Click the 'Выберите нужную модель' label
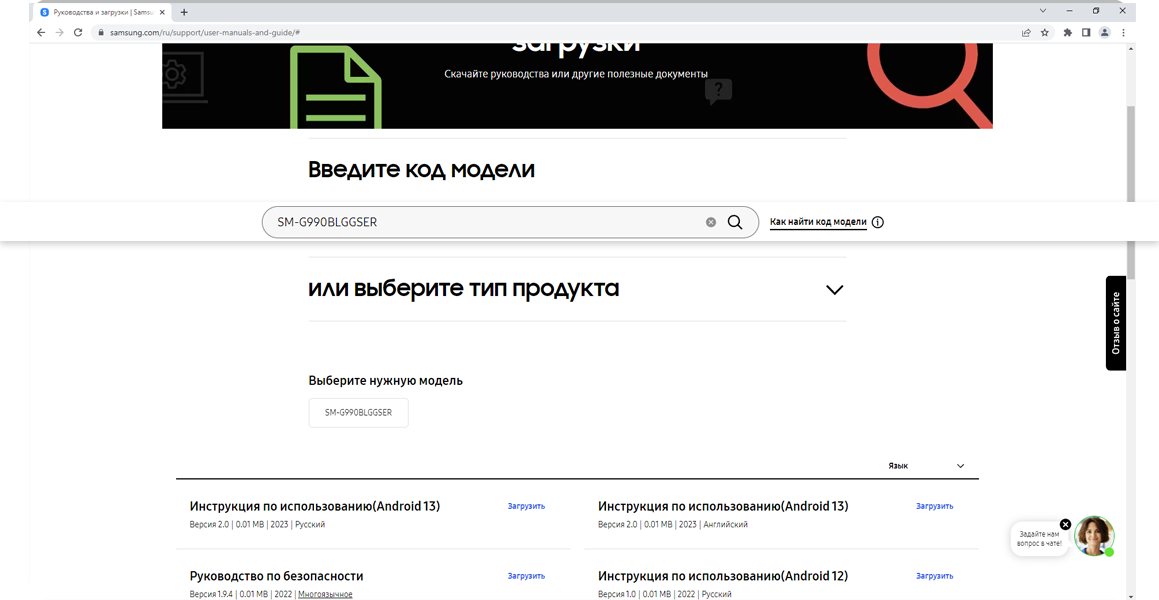The width and height of the screenshot is (1159, 600). click(x=385, y=381)
